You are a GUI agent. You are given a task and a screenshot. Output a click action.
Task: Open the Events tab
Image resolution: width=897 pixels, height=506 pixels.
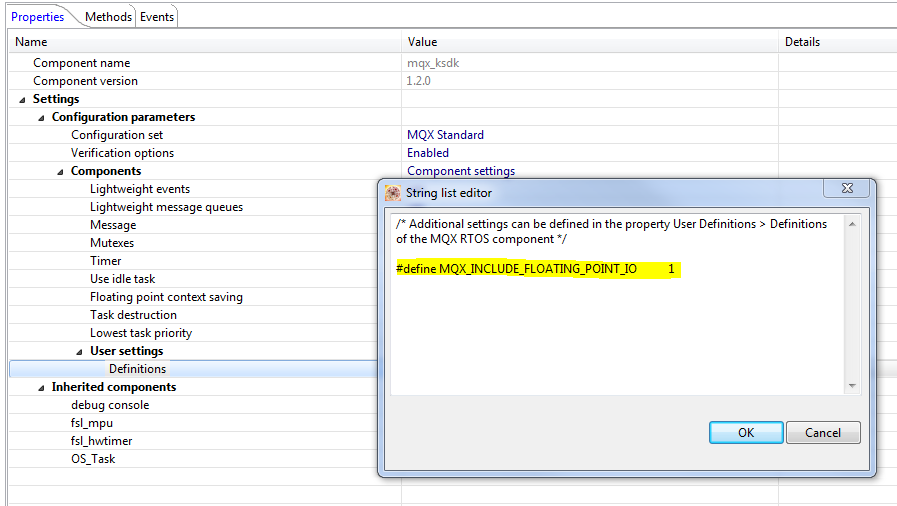[157, 17]
